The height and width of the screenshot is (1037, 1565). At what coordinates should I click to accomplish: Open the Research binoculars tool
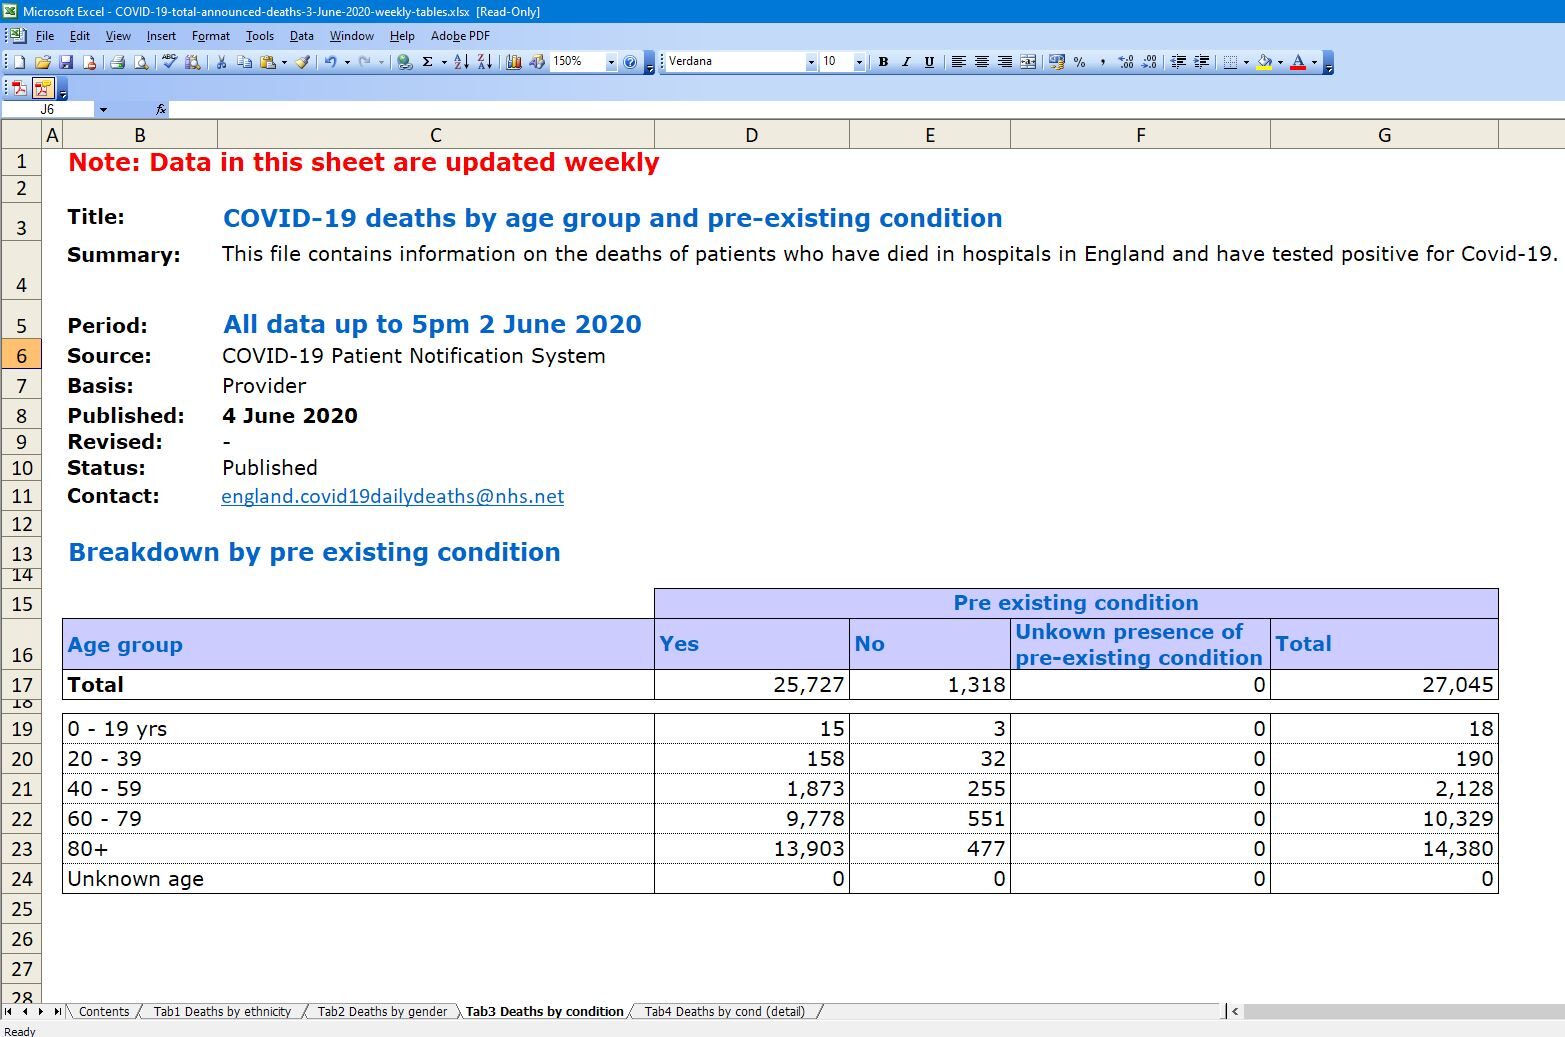tap(193, 62)
